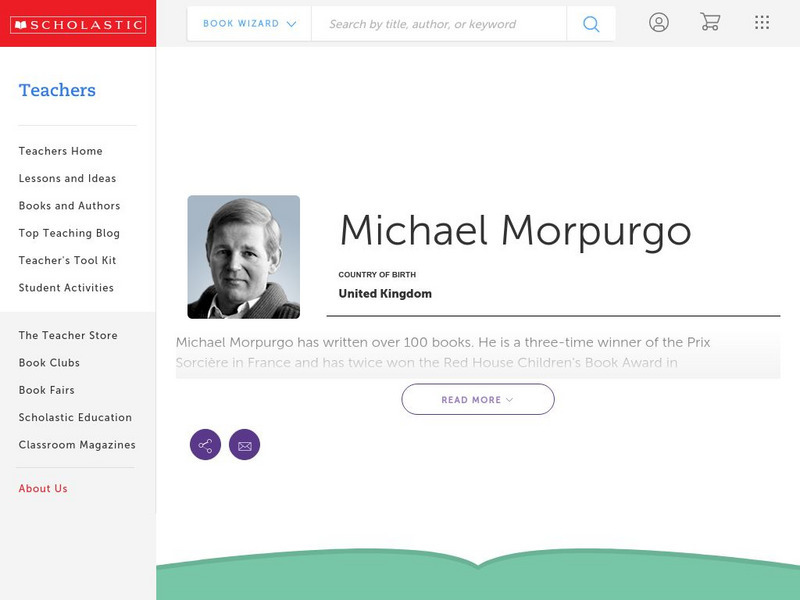The width and height of the screenshot is (800, 600).
Task: Open Classroom Magazines link
Action: click(77, 445)
